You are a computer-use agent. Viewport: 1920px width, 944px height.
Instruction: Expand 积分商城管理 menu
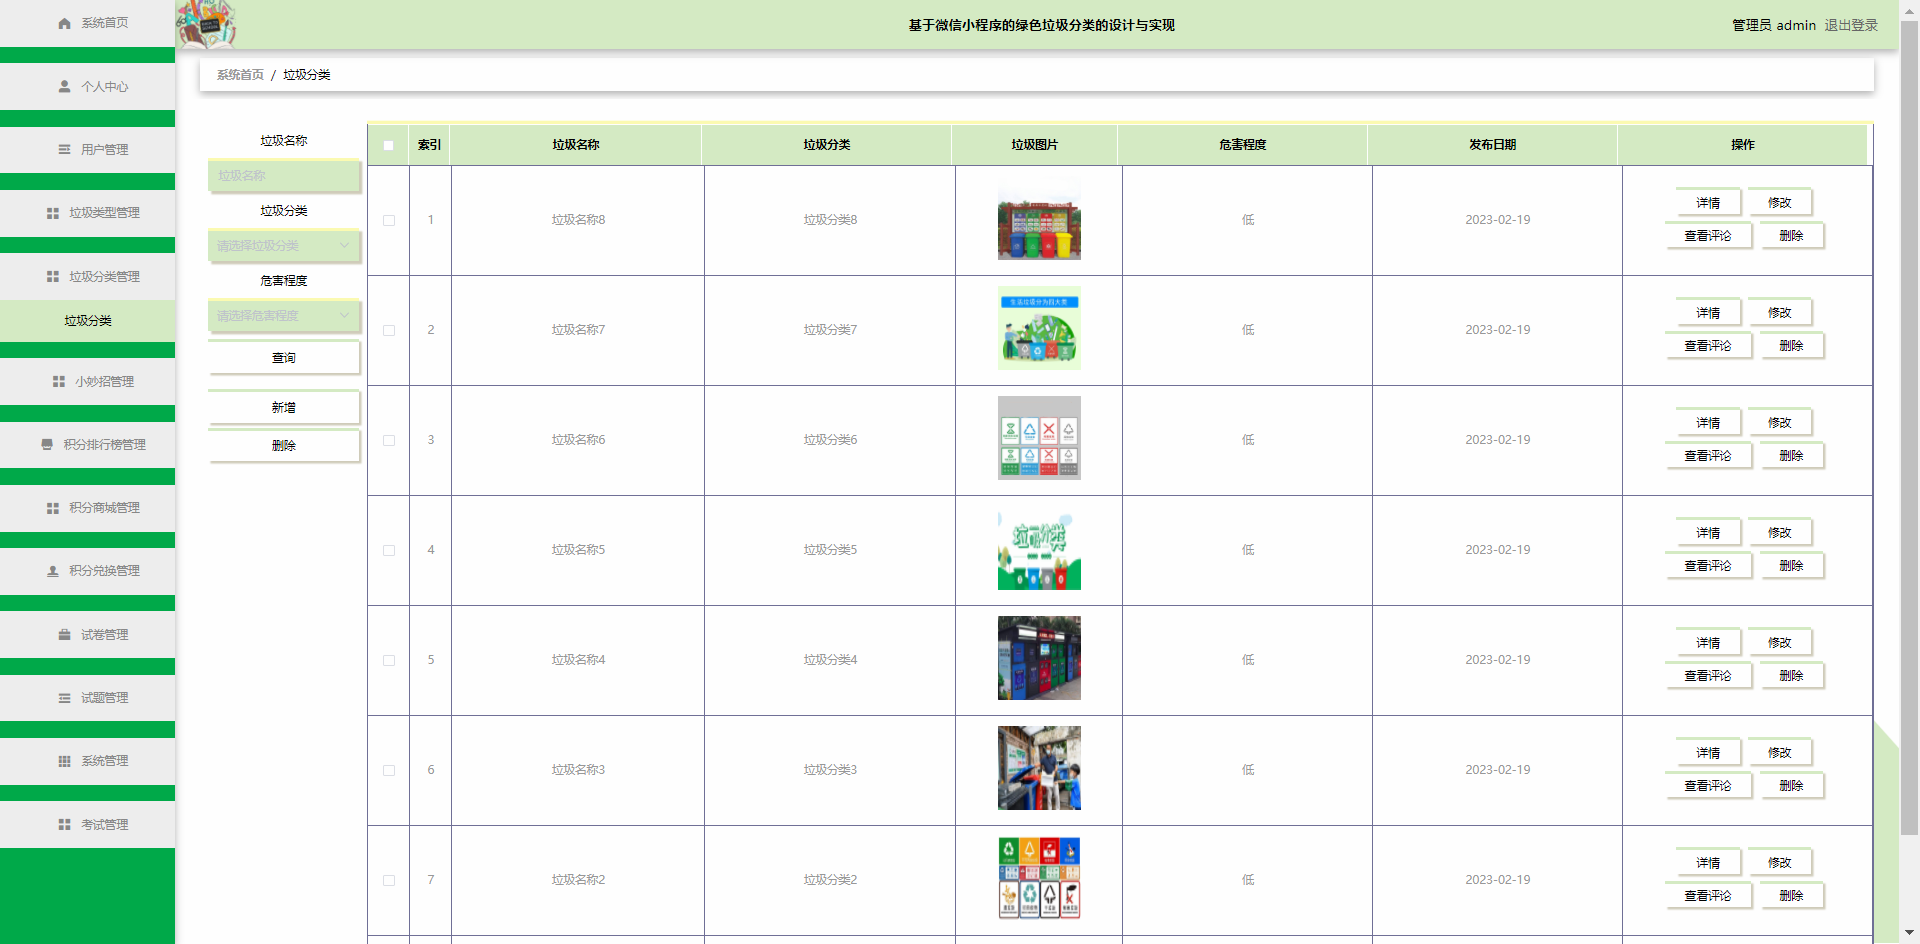click(x=88, y=508)
